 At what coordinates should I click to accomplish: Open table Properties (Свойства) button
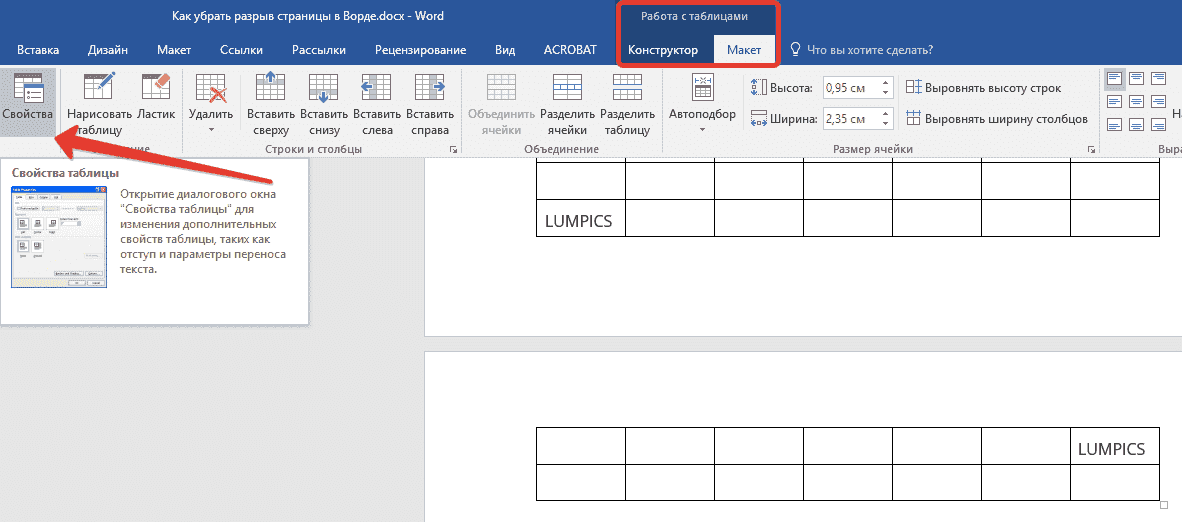point(27,101)
